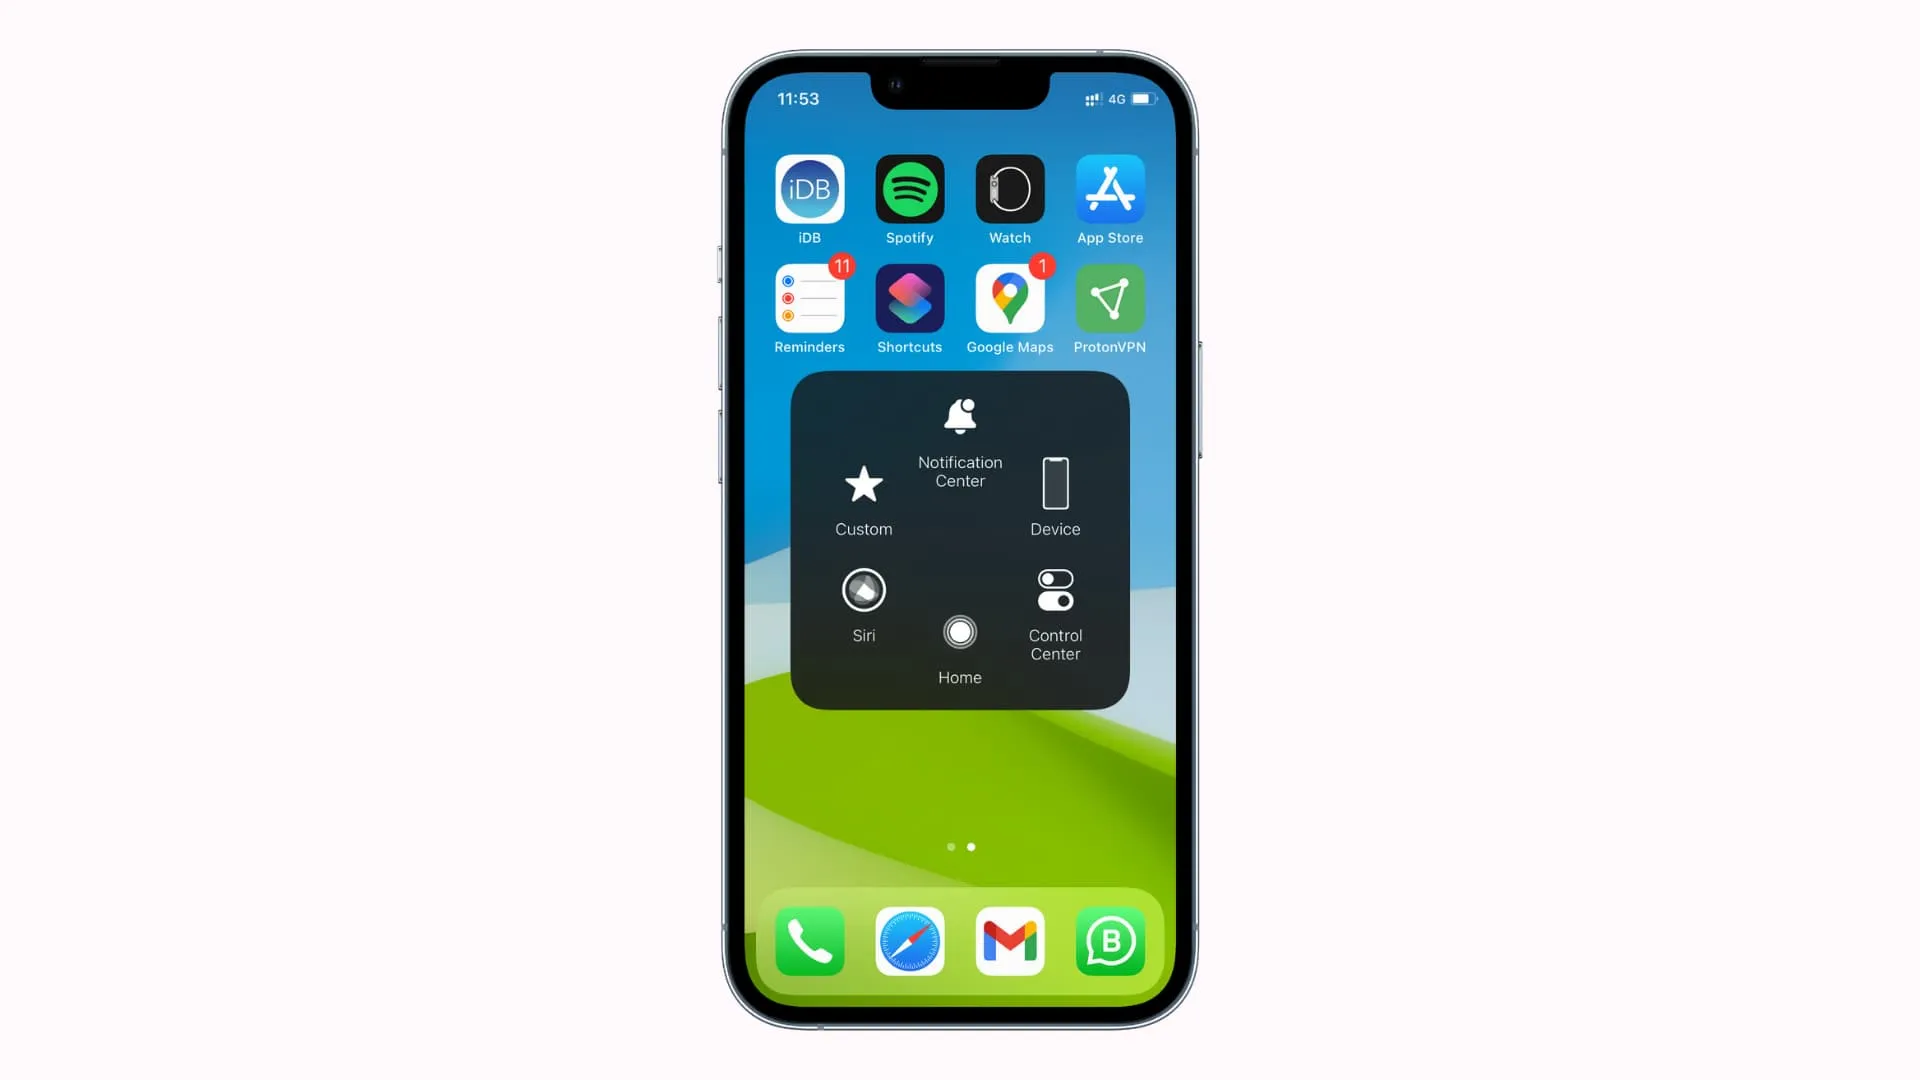Check battery status indicator
The image size is (1920, 1080).
[x=1146, y=99]
